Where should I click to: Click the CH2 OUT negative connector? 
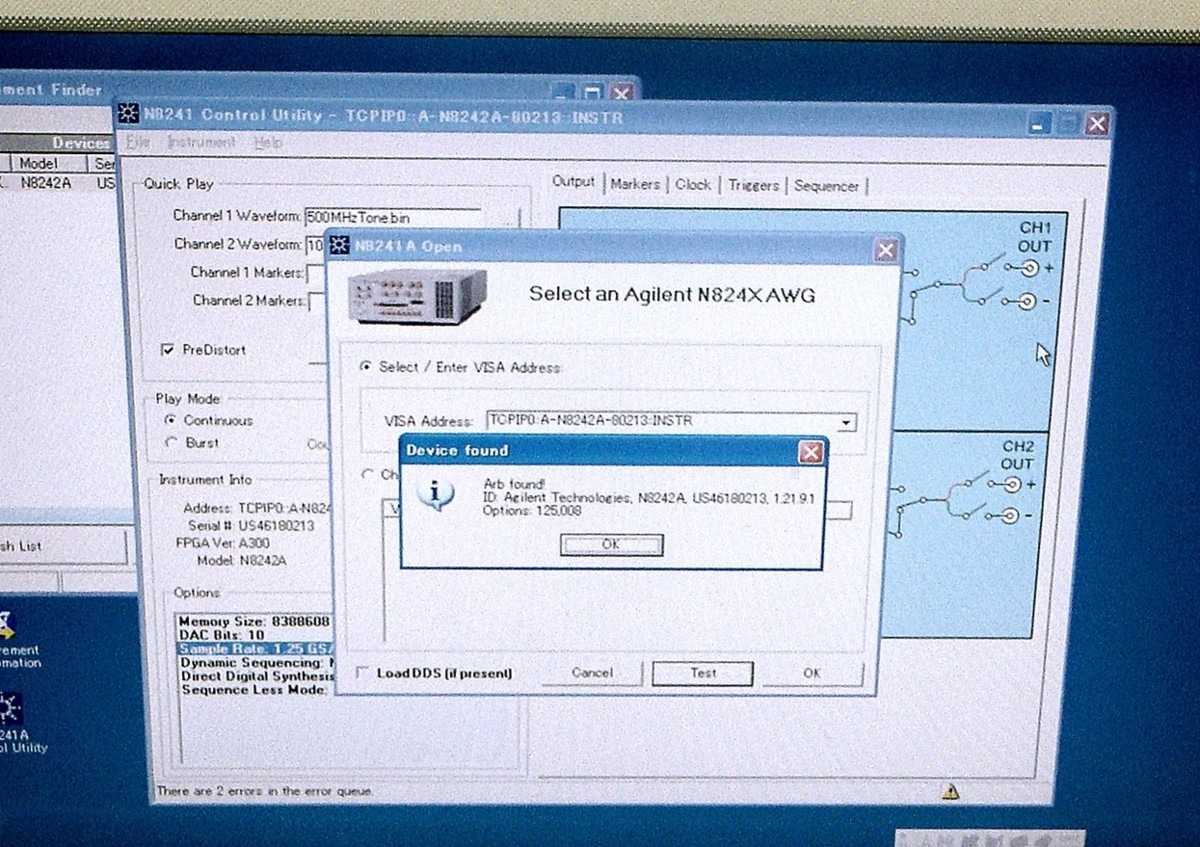(x=1012, y=515)
